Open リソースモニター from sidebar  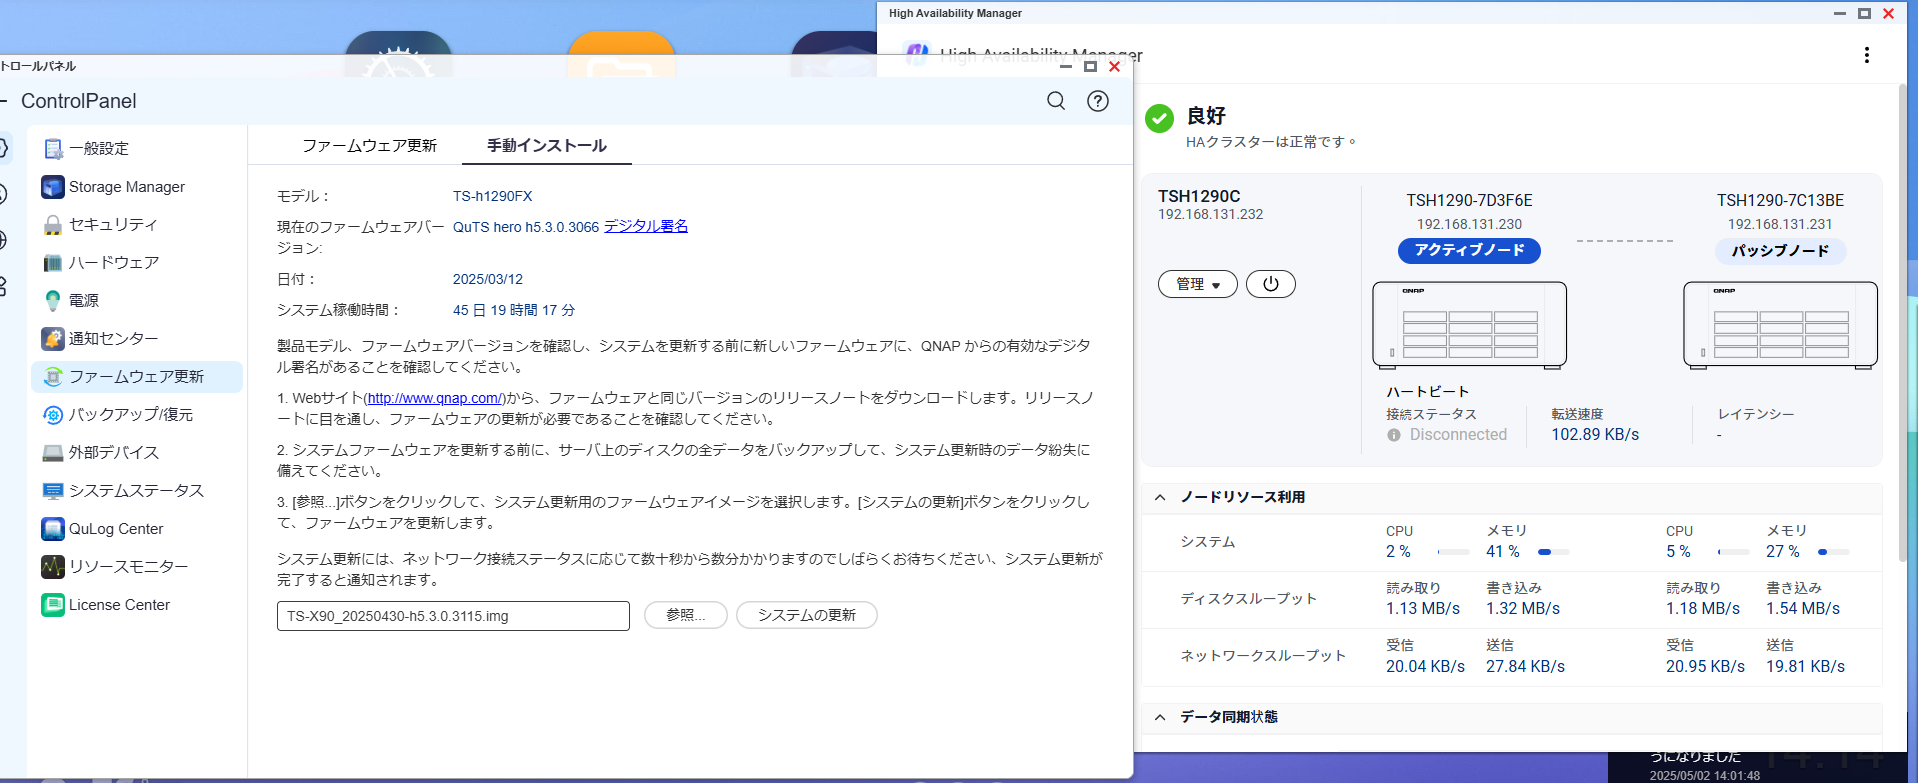pos(135,567)
